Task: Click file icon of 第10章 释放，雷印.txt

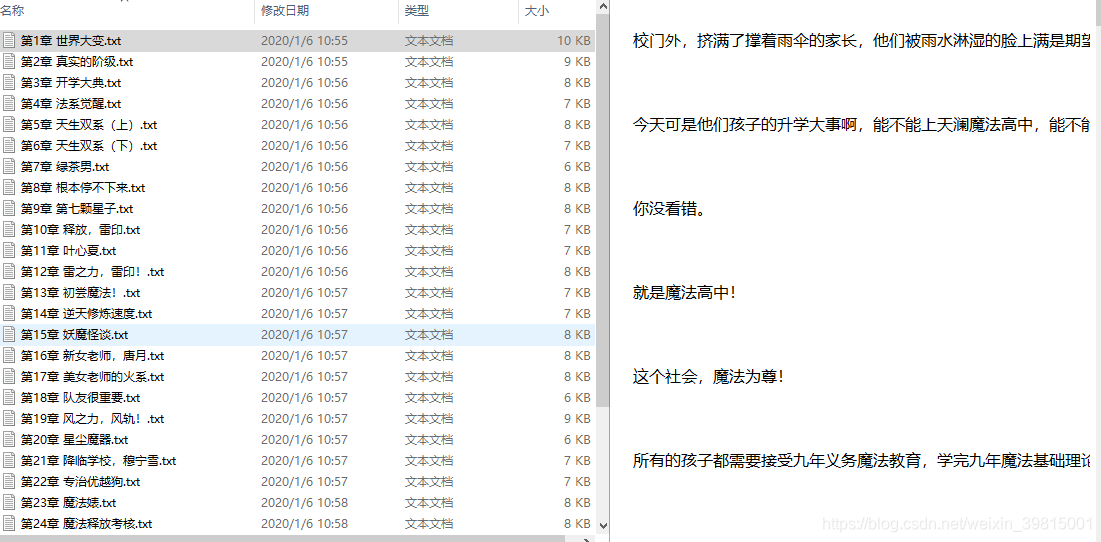Action: click(8, 230)
